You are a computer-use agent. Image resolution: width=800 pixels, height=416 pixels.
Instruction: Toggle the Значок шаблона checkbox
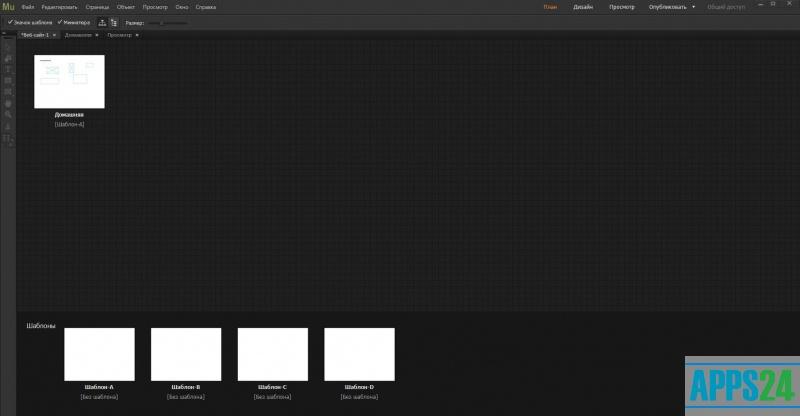pyautogui.click(x=10, y=21)
